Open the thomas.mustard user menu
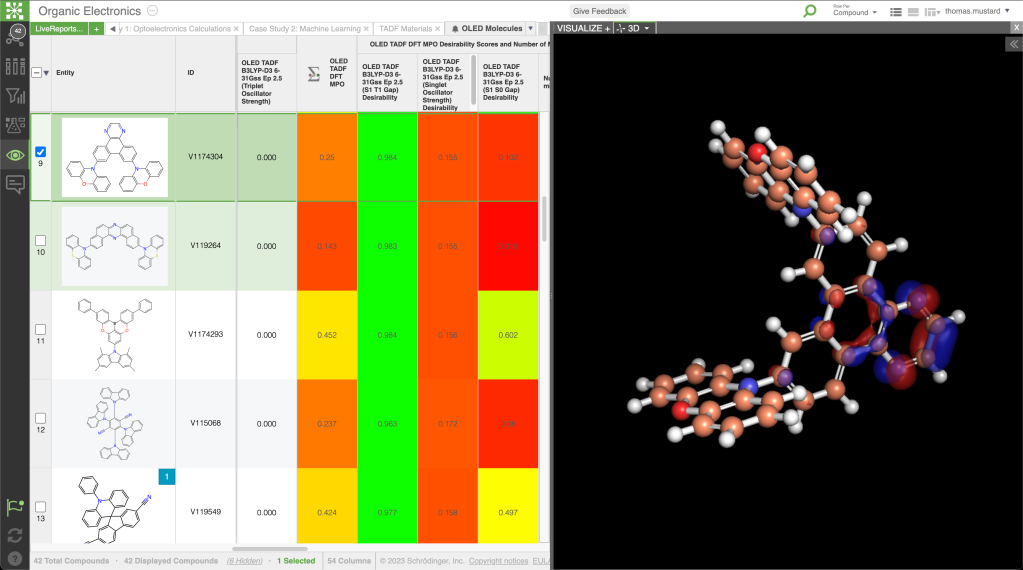Image resolution: width=1023 pixels, height=570 pixels. point(977,11)
